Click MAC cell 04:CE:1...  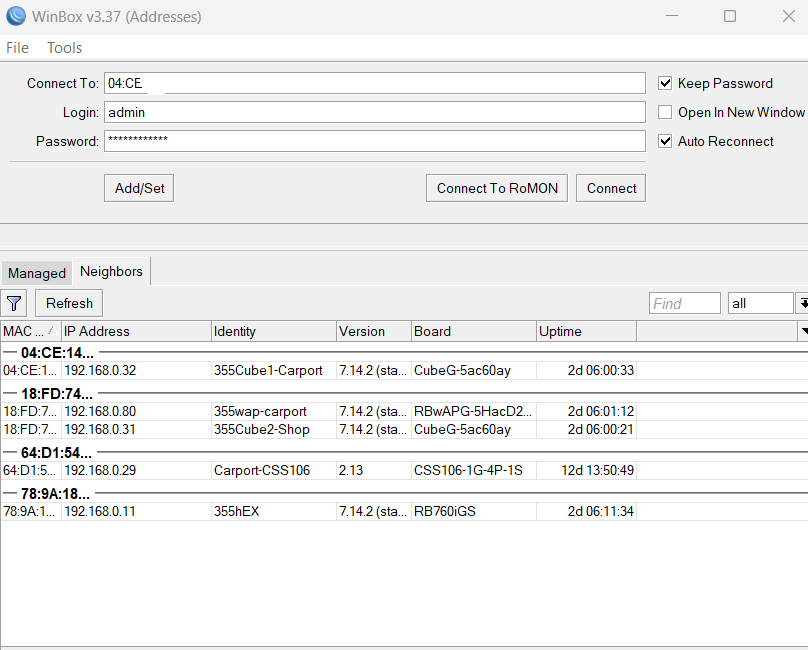pos(29,370)
